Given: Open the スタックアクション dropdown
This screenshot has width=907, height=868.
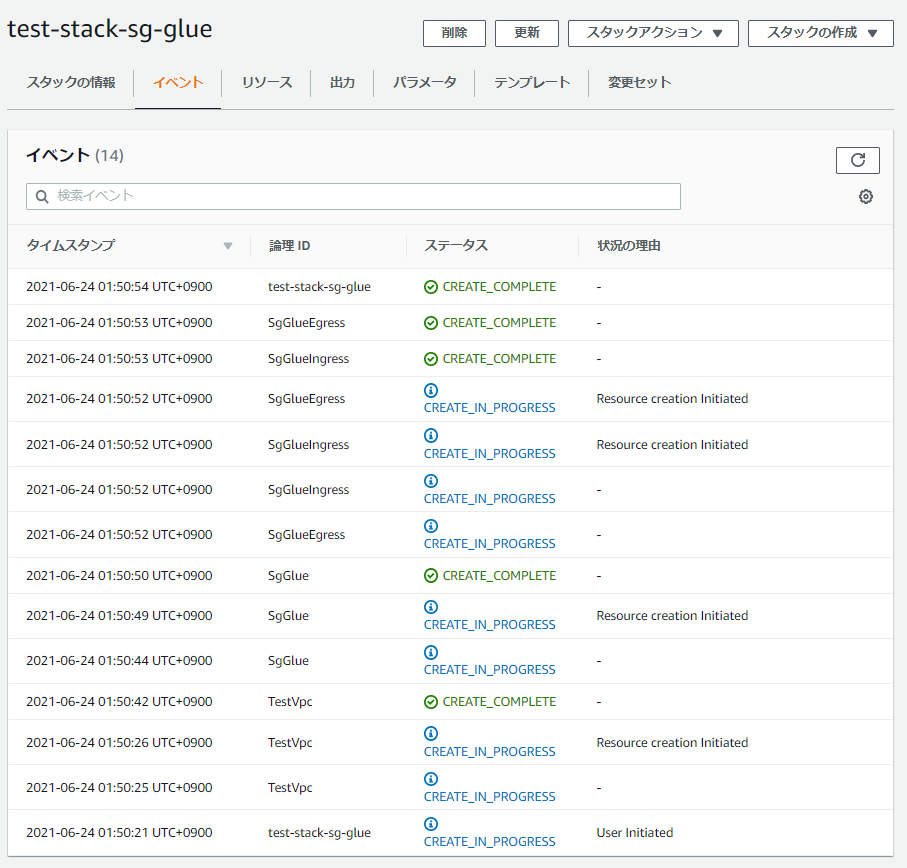Looking at the screenshot, I should pyautogui.click(x=653, y=33).
